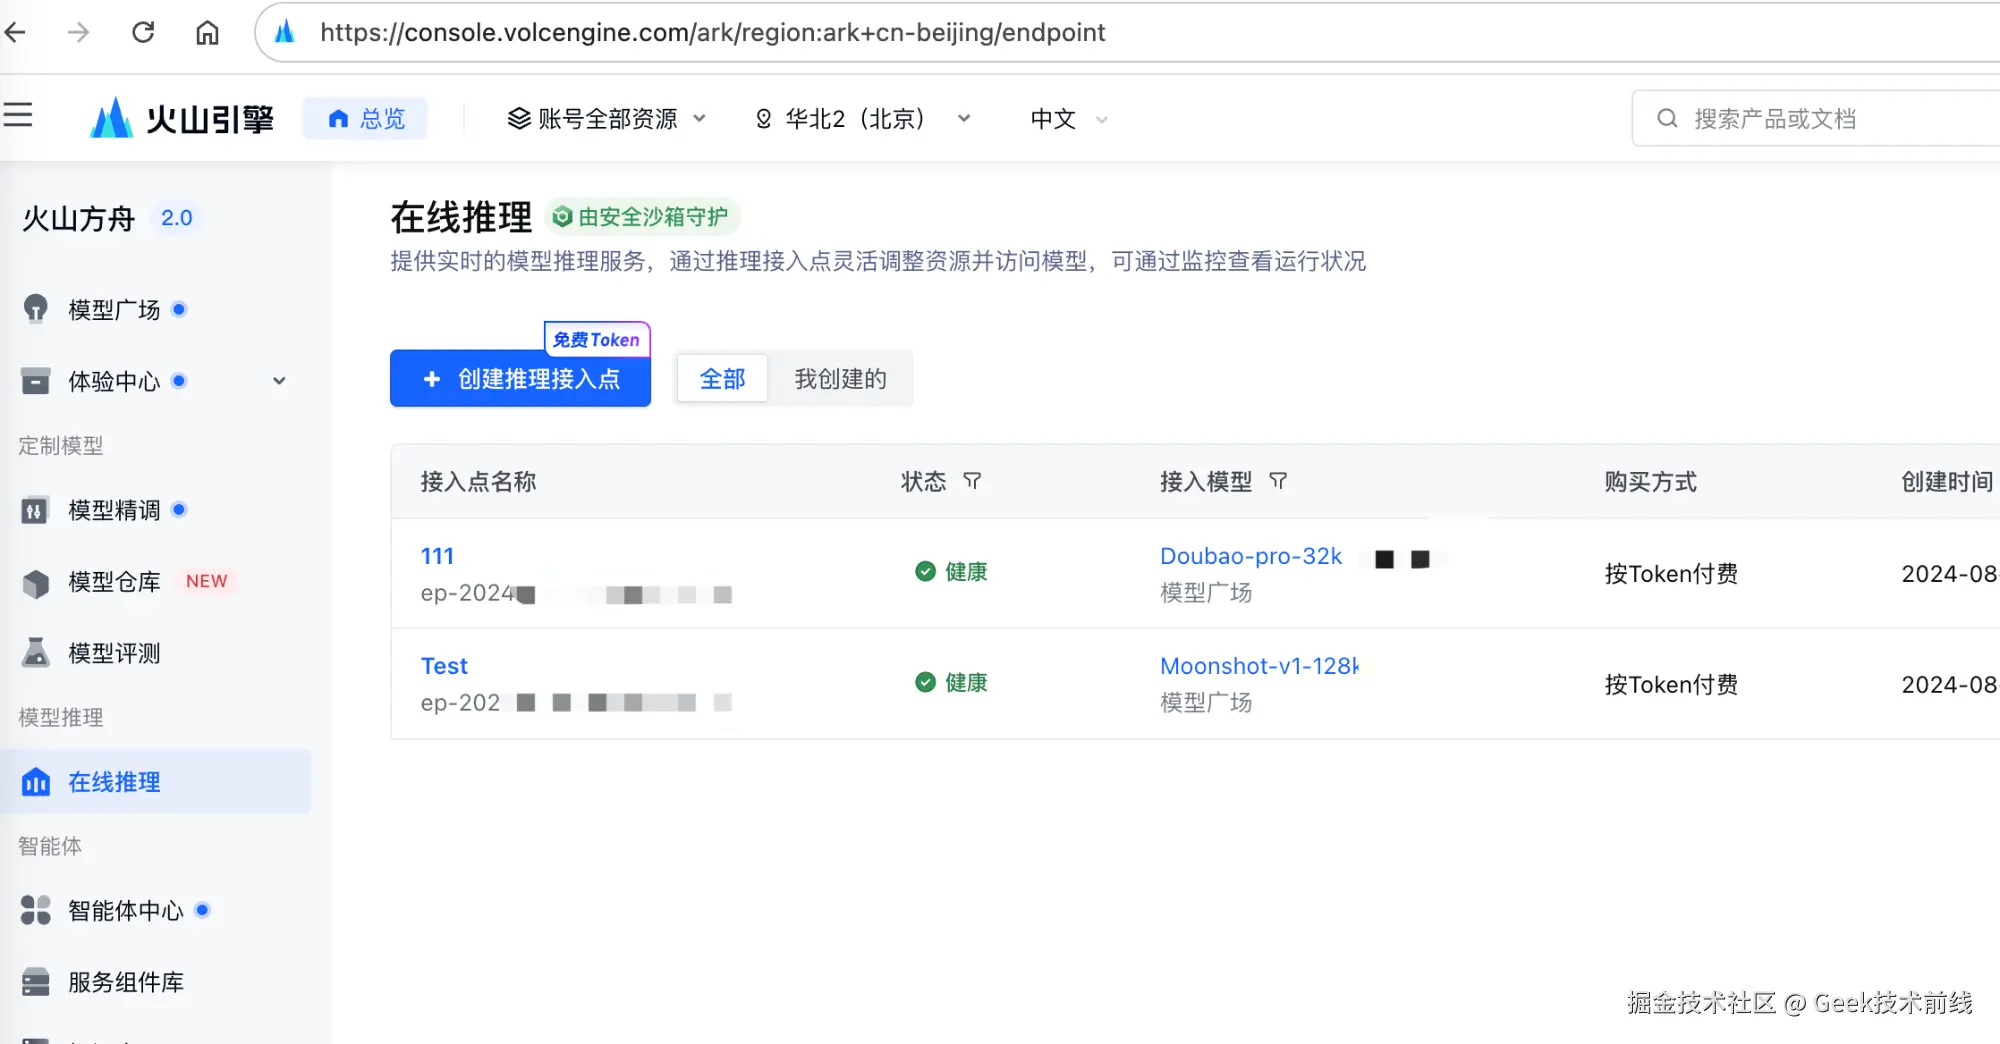The height and width of the screenshot is (1044, 2000).
Task: Click 创建推理接入点 button
Action: (x=520, y=379)
